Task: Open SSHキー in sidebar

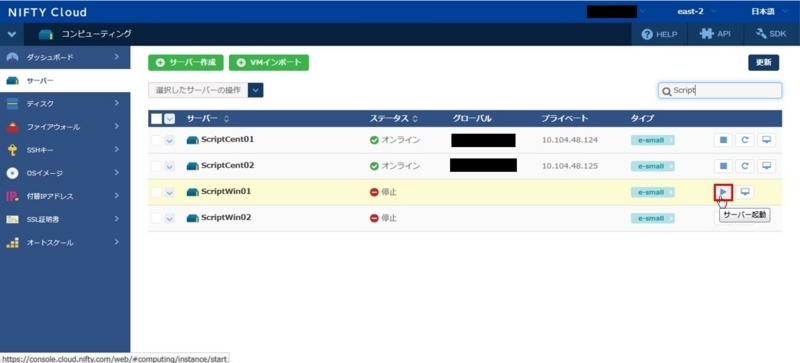Action: (65, 150)
